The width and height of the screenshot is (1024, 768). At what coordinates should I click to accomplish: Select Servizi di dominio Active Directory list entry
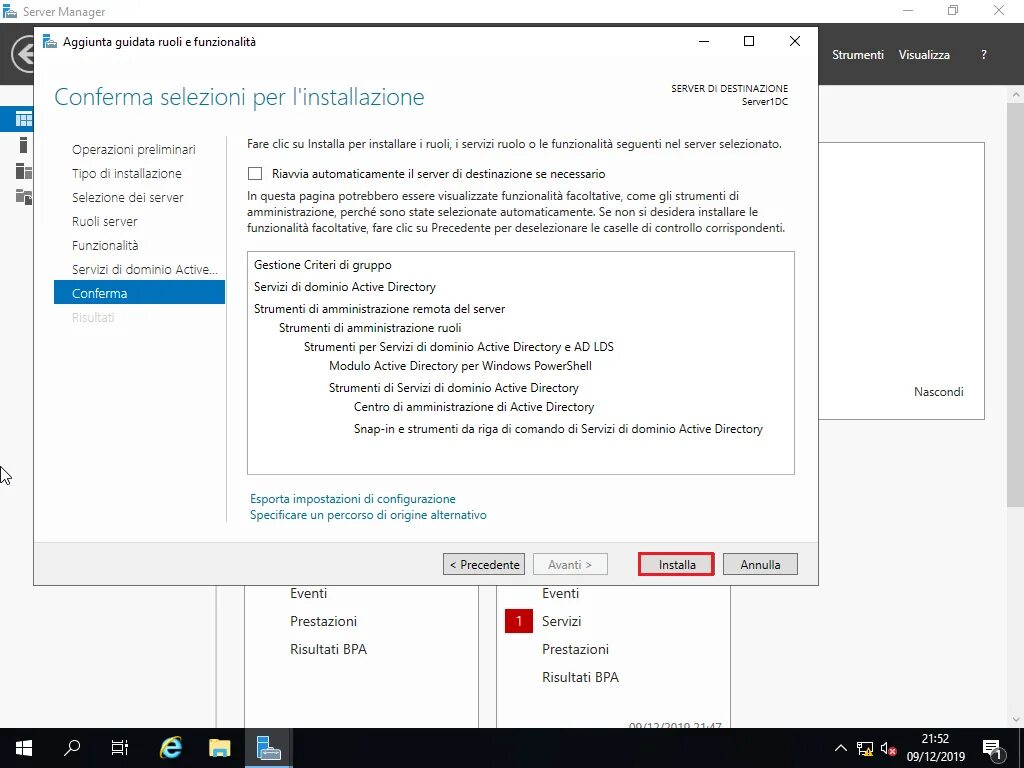pos(345,287)
